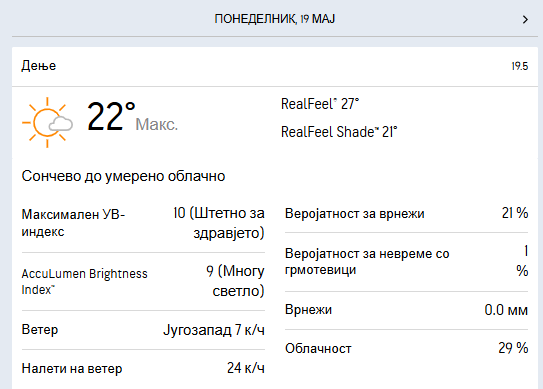This screenshot has width=543, height=389.
Task: Select the Дење section title
Action: [39, 66]
